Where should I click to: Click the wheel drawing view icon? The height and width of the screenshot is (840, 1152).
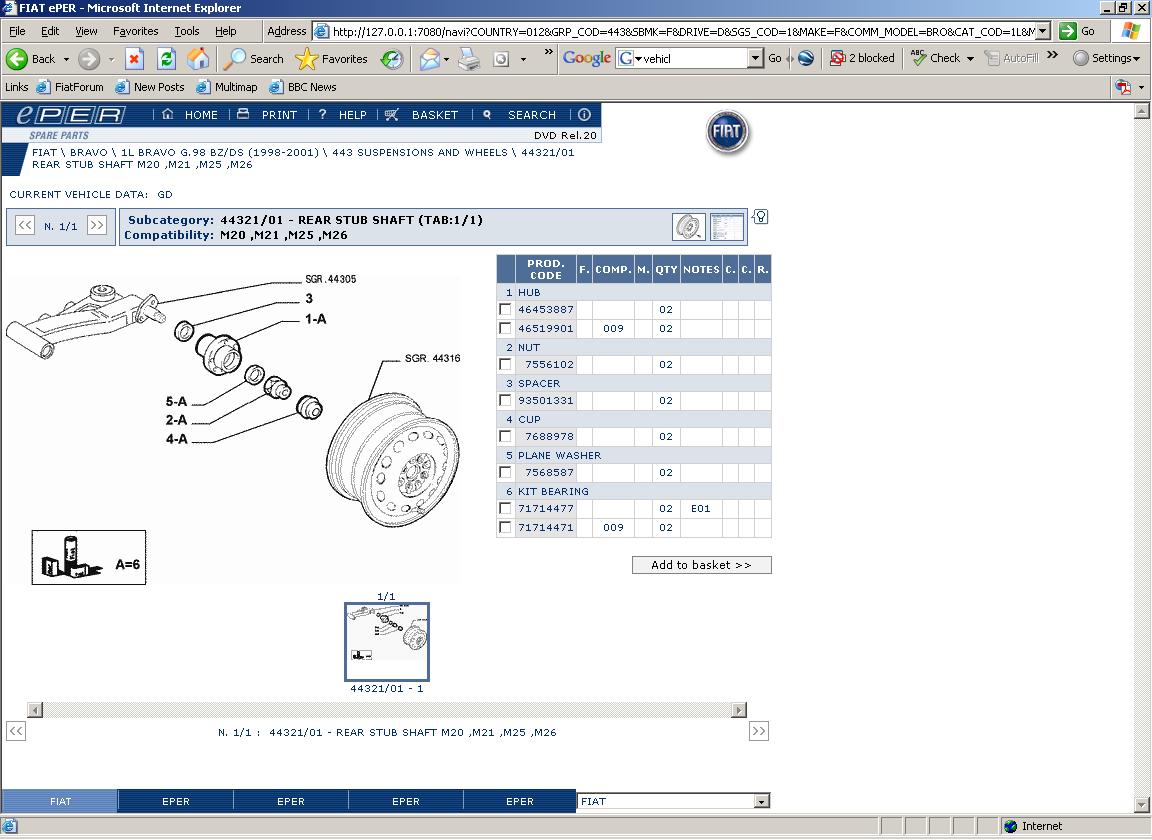(x=688, y=227)
